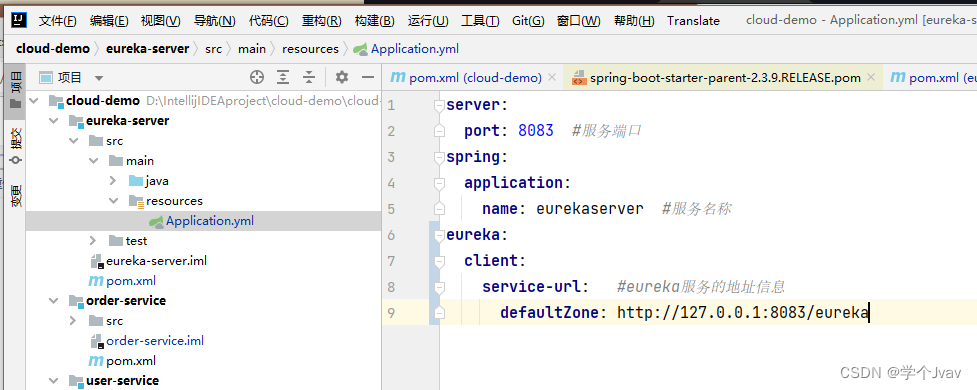The width and height of the screenshot is (977, 390).
Task: Collapse the main folder node
Action: pos(93,161)
